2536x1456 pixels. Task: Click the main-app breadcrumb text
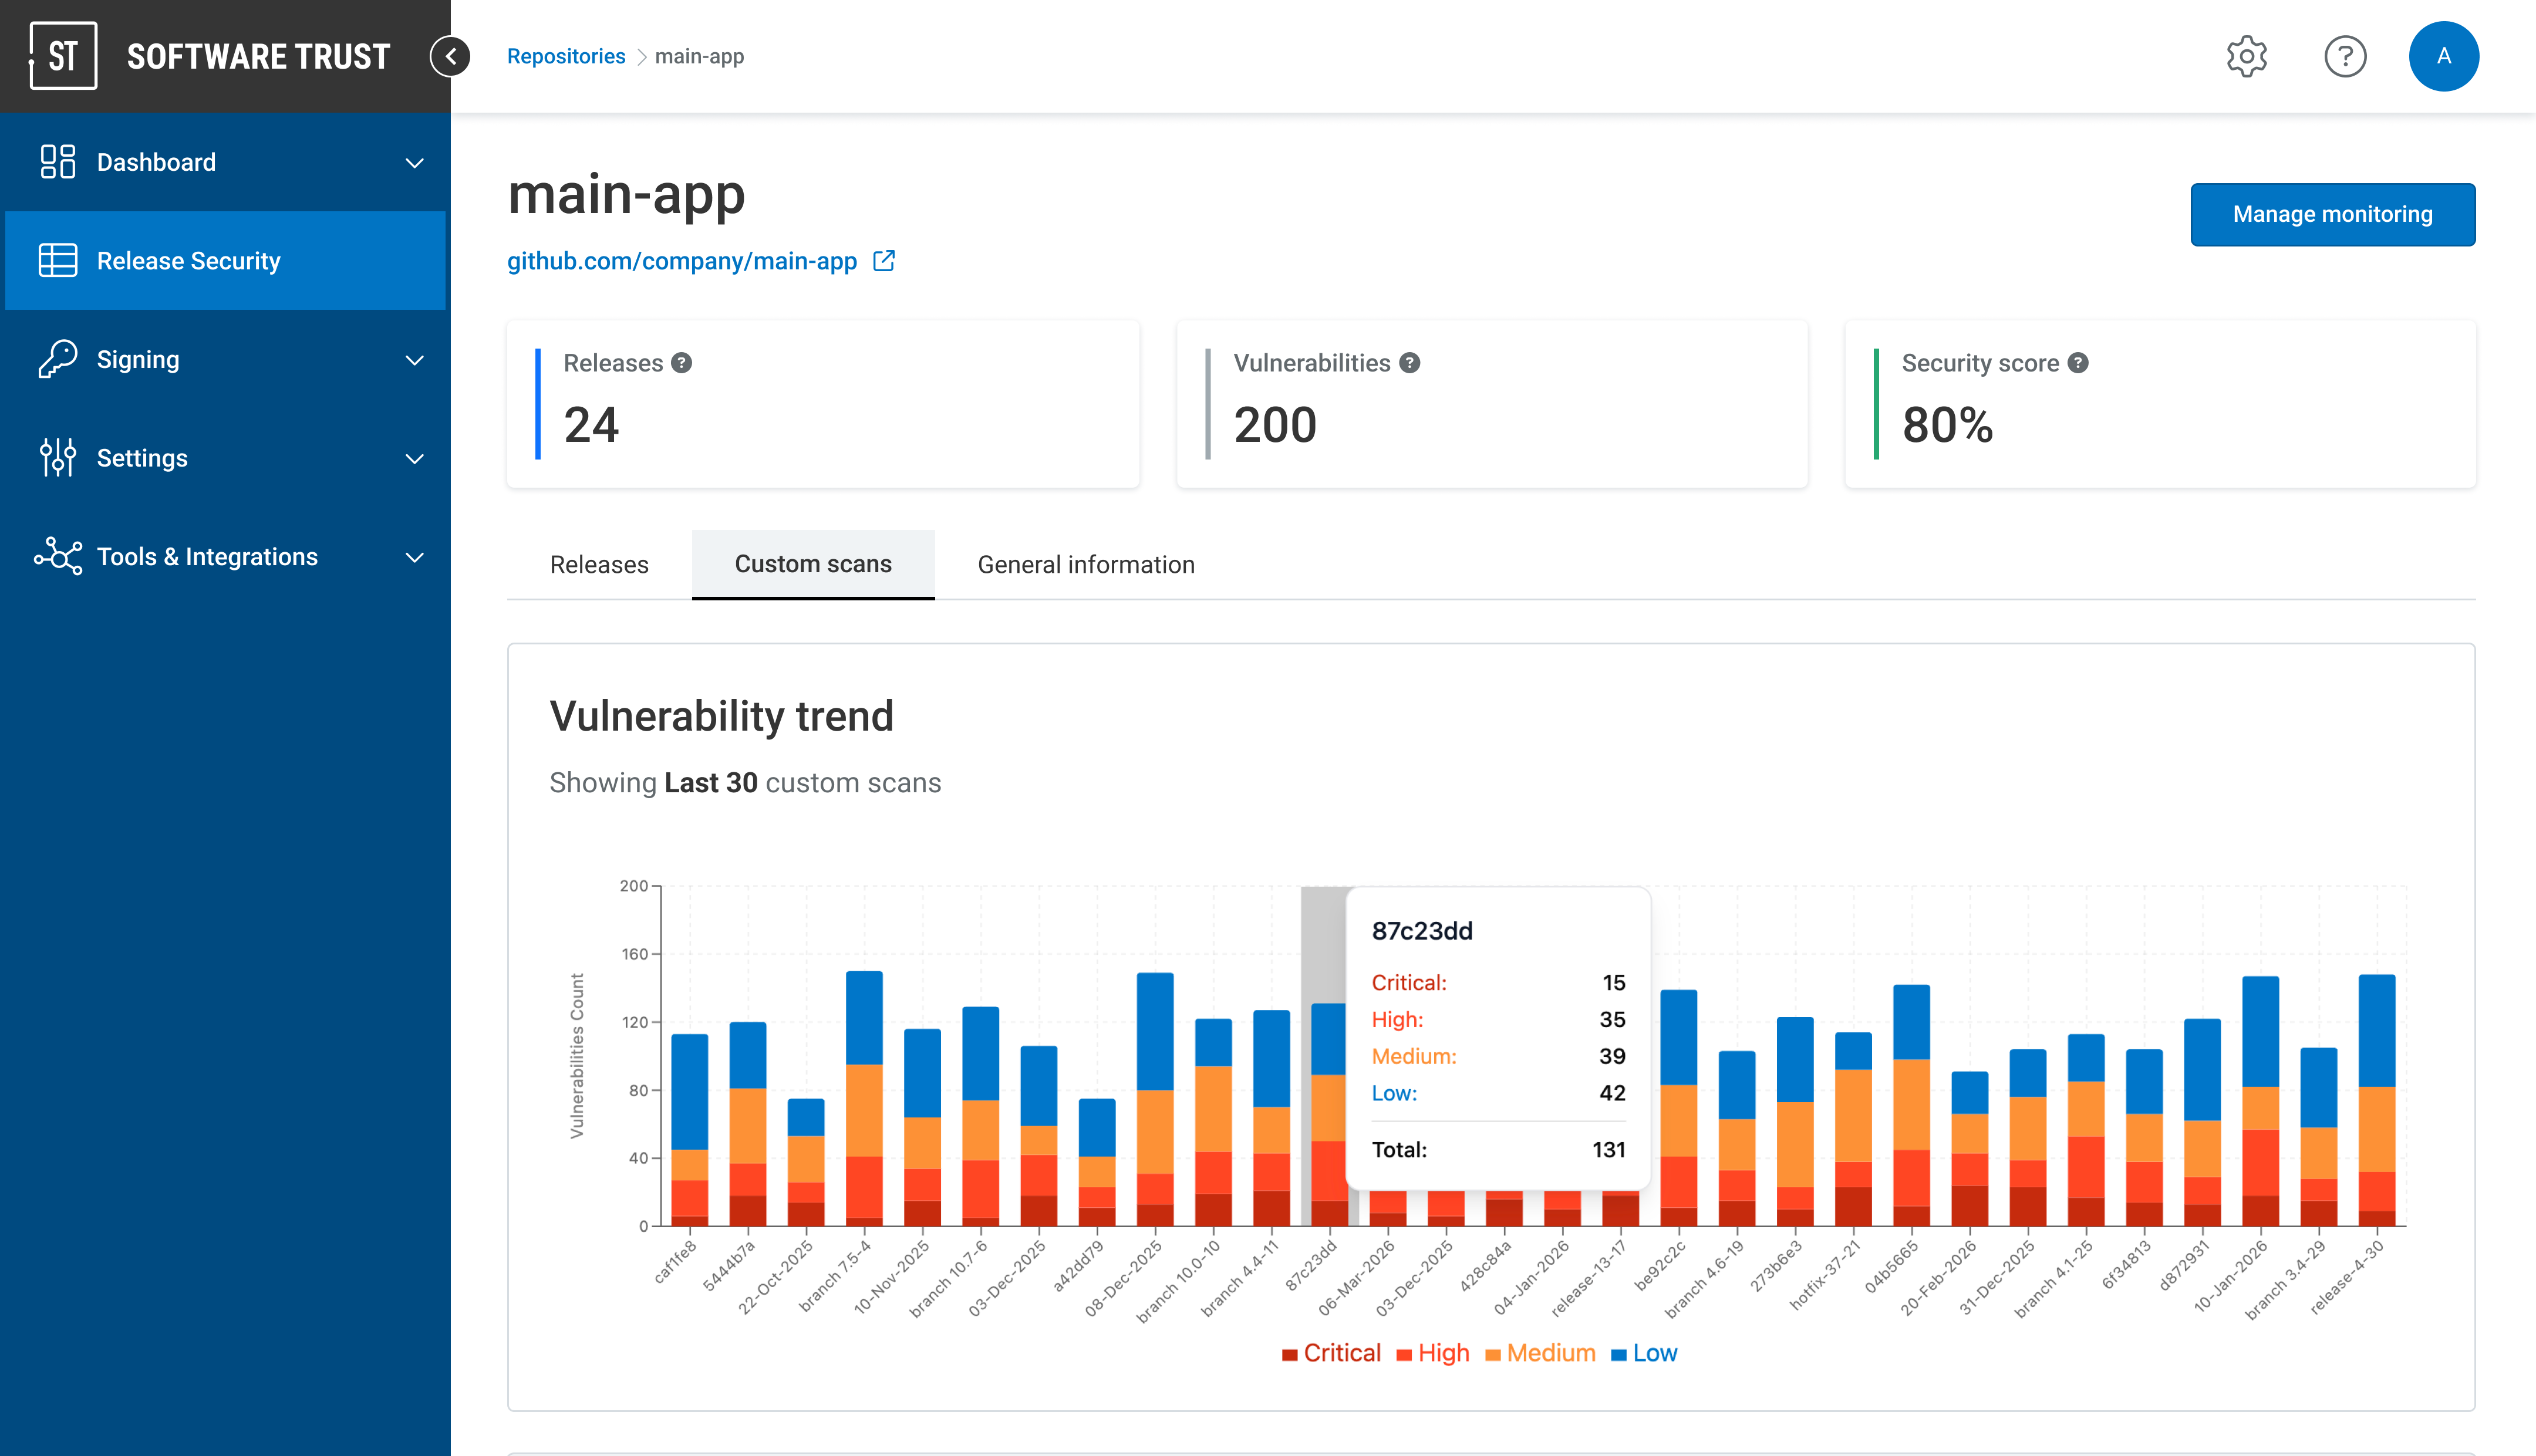pyautogui.click(x=699, y=56)
